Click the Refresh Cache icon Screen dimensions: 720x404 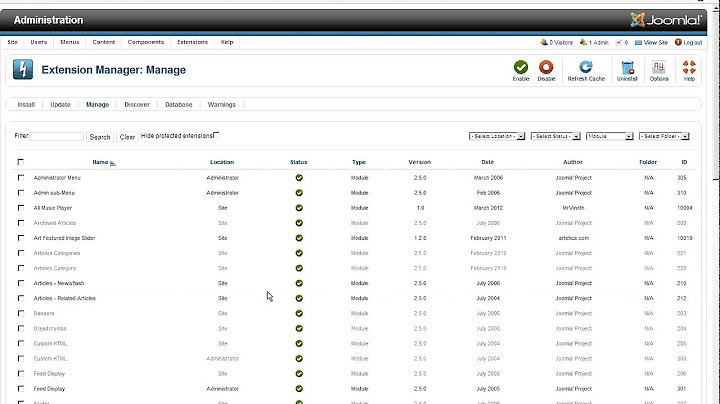point(585,67)
